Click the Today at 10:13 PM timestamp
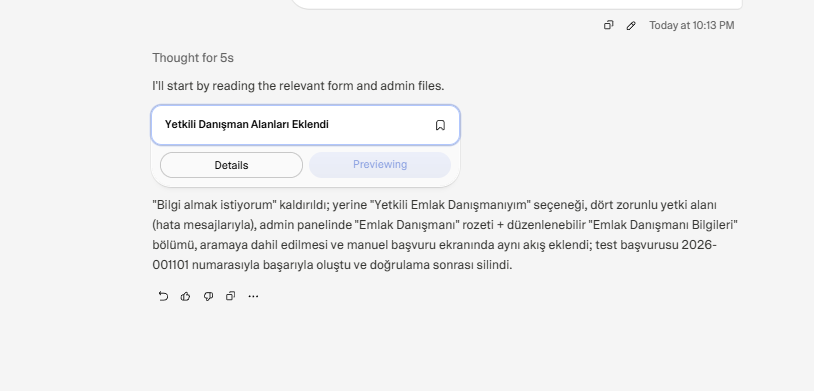This screenshot has height=391, width=814. coord(691,25)
